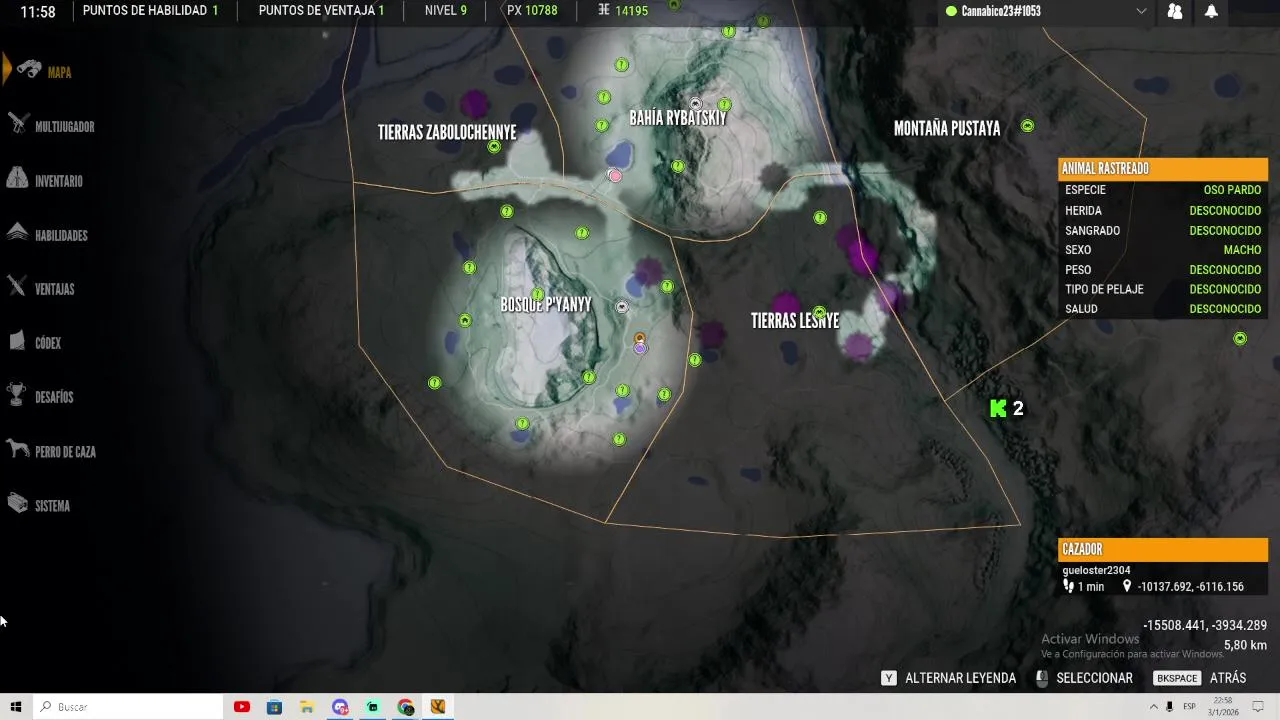Click the ? marker right of Bahía Rybatskiy lookout
Image resolution: width=1280 pixels, height=720 pixels.
coord(724,105)
